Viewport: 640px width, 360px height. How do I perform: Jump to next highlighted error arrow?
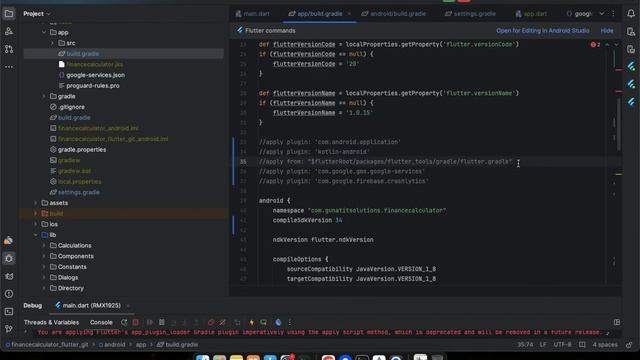pos(616,44)
